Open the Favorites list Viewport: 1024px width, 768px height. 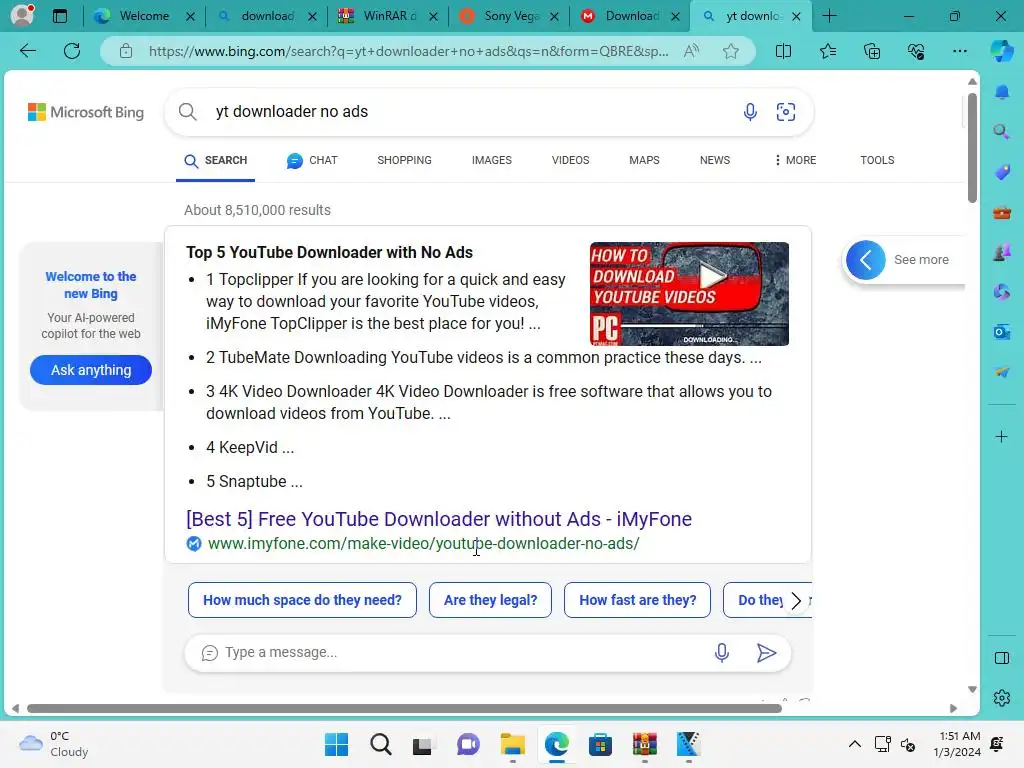click(x=827, y=51)
